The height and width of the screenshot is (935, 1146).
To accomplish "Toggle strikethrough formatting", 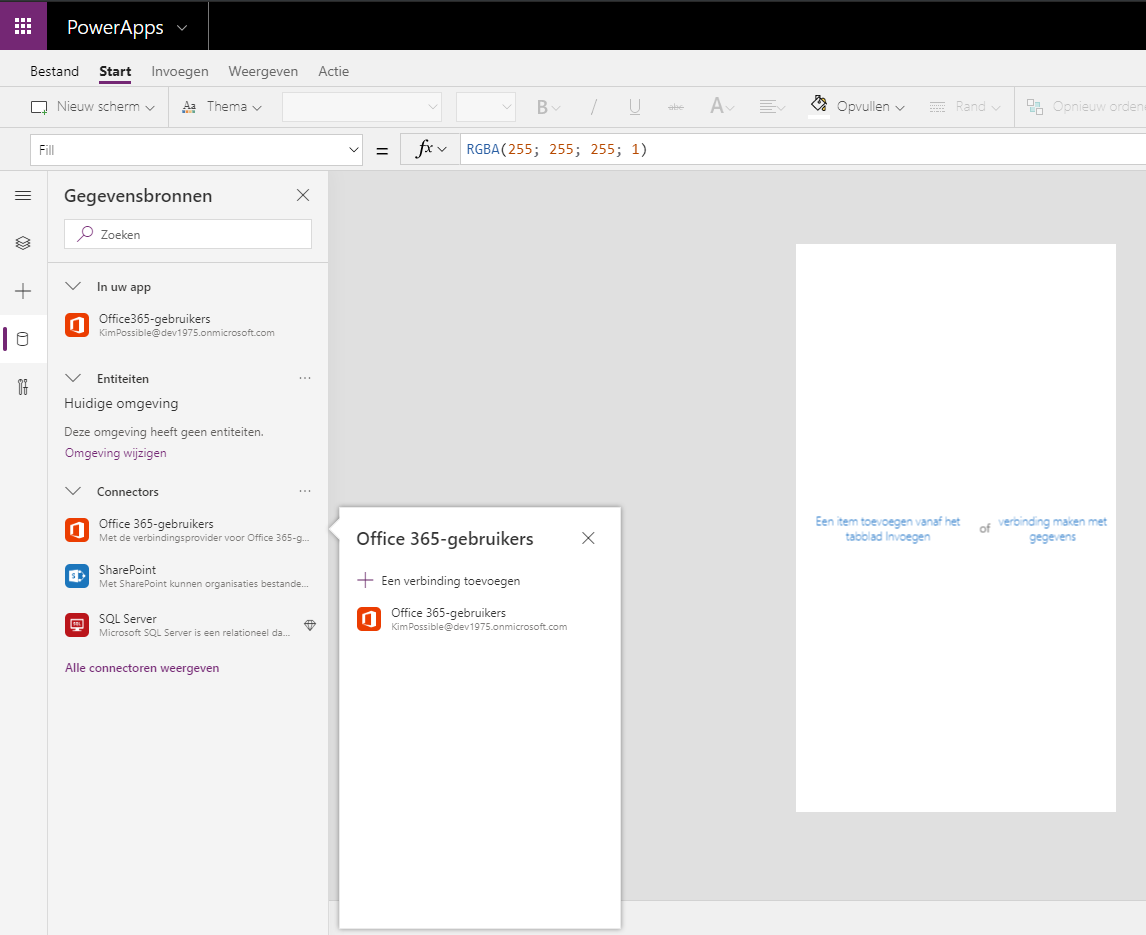I will point(676,107).
